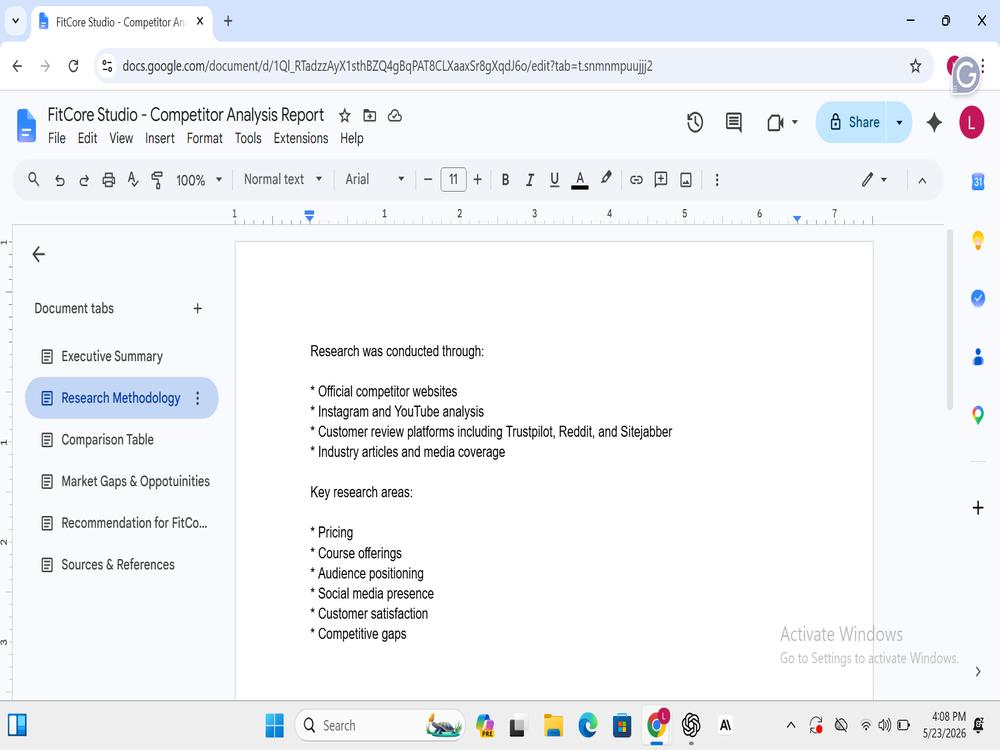Open Google Tasks side panel
This screenshot has width=1000, height=750.
(x=977, y=298)
